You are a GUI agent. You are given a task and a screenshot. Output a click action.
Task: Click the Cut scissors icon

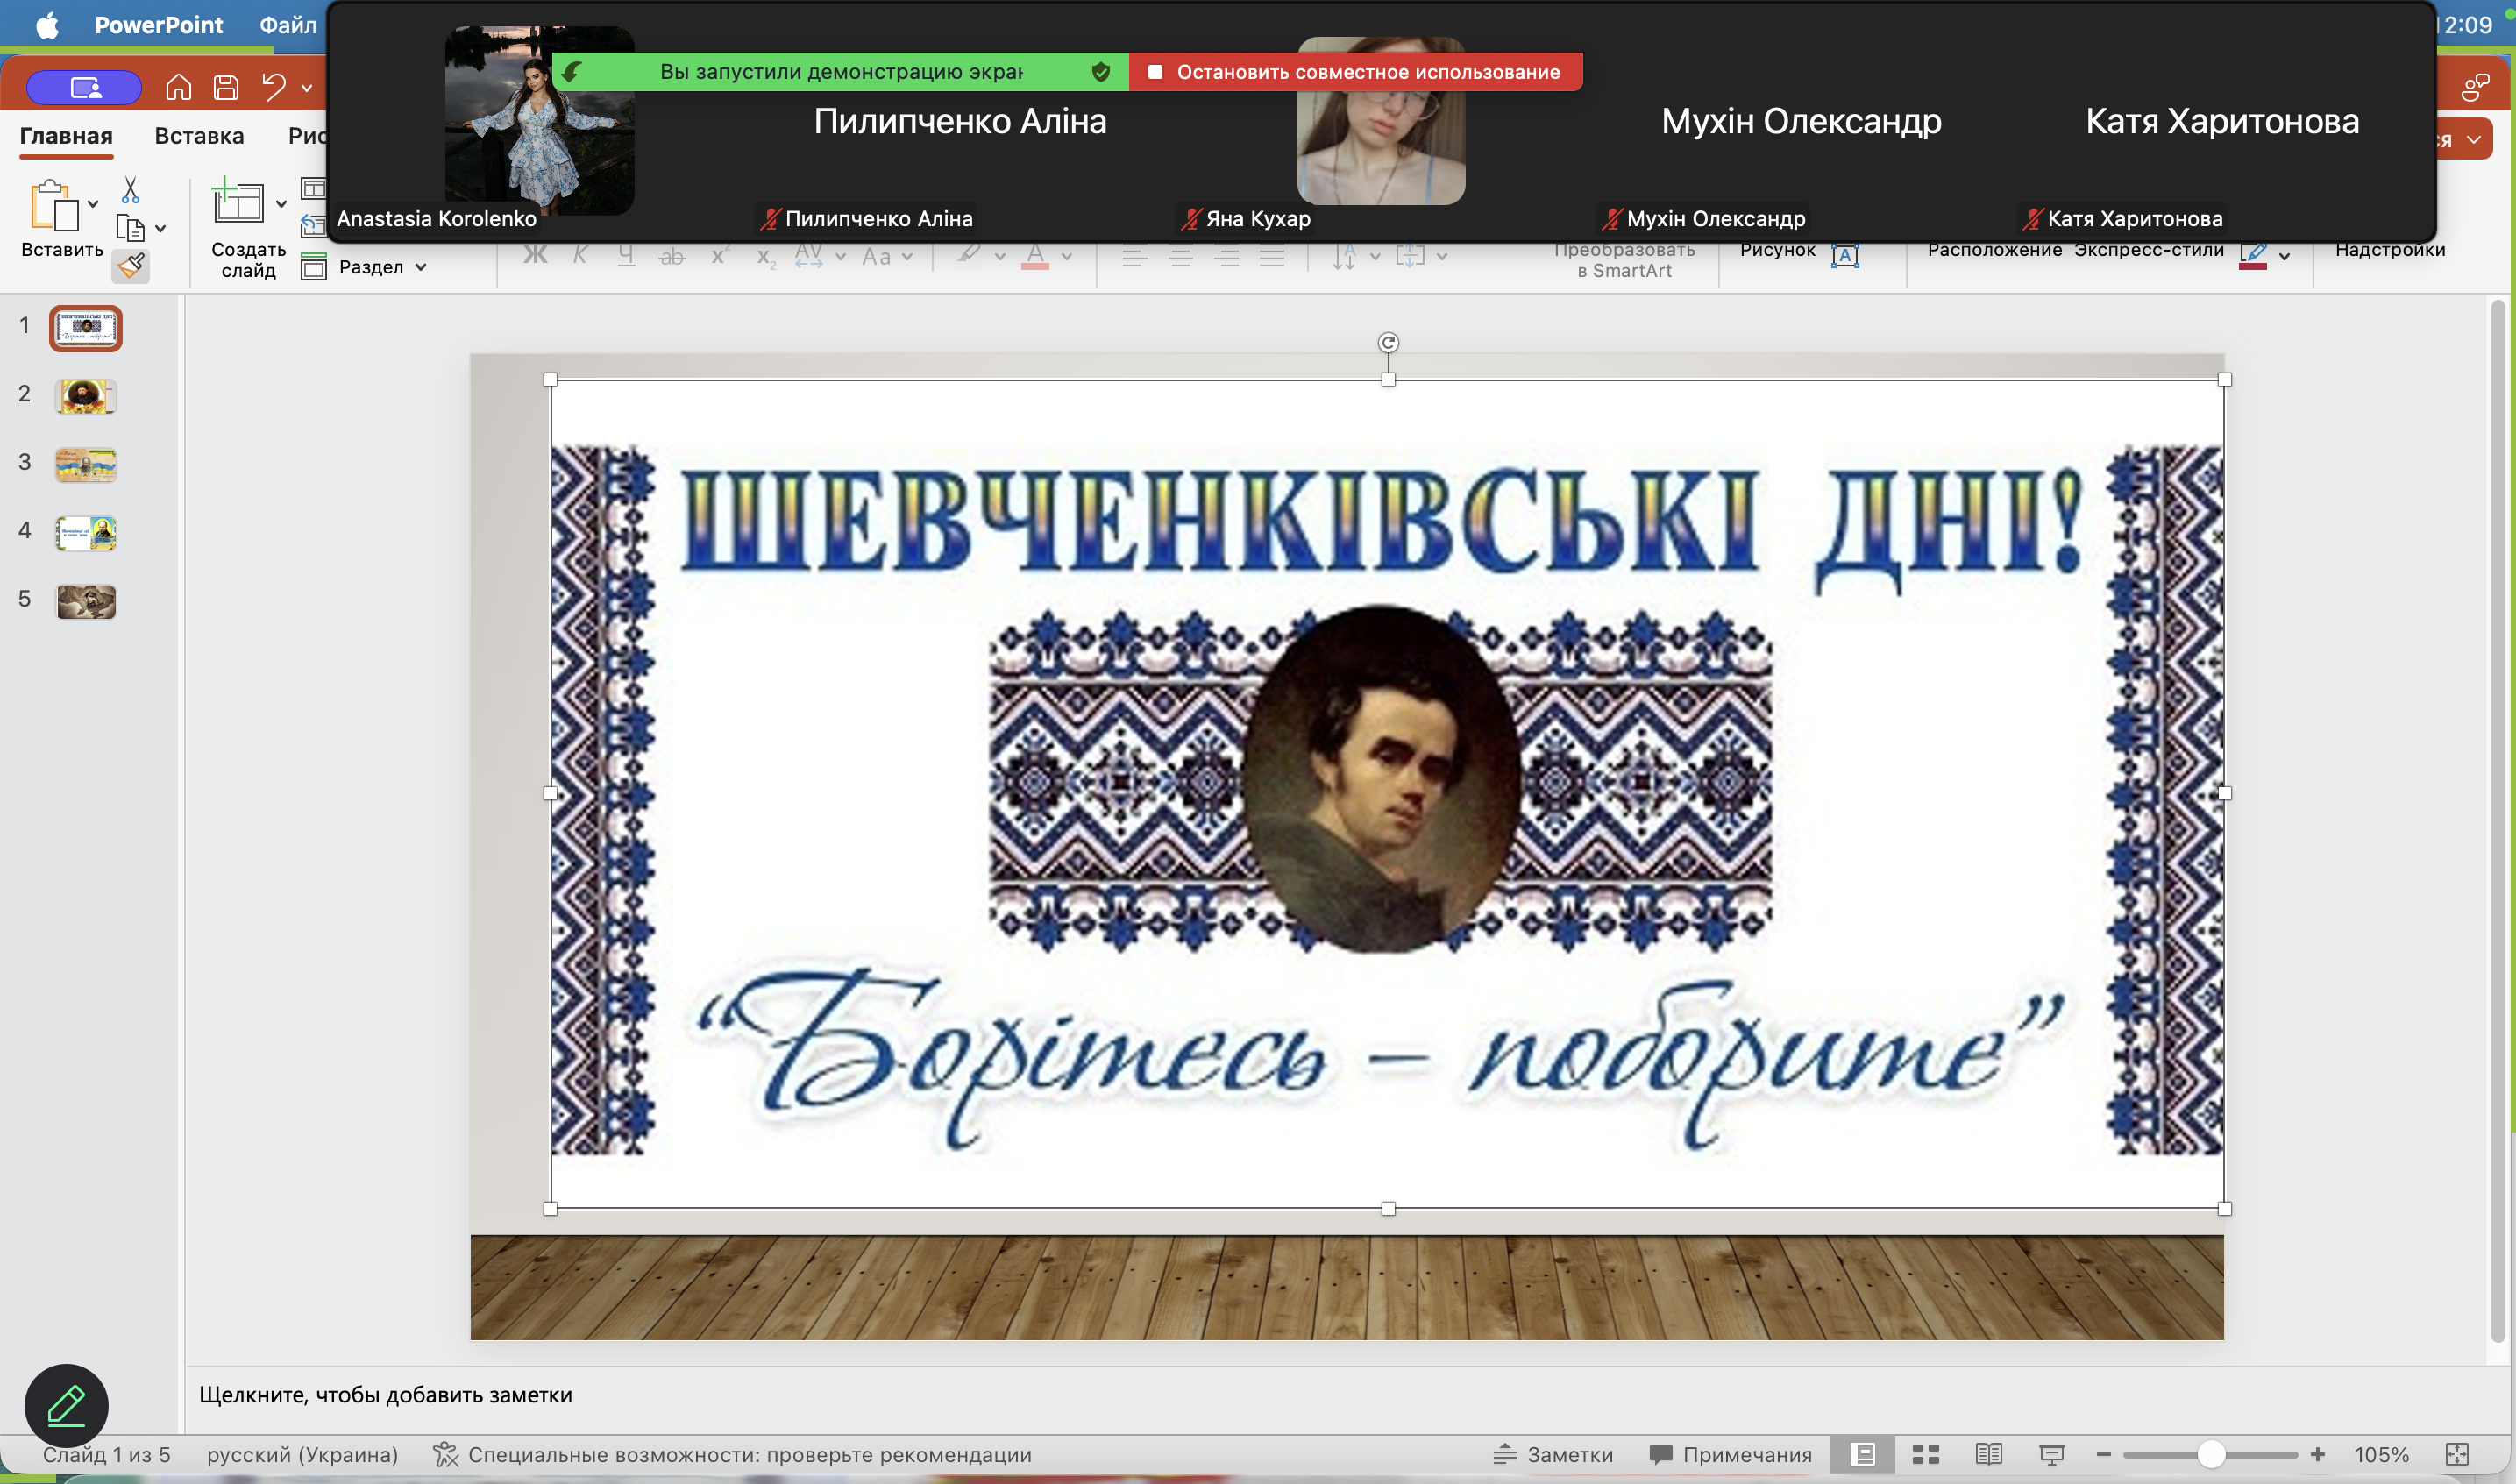[x=130, y=190]
